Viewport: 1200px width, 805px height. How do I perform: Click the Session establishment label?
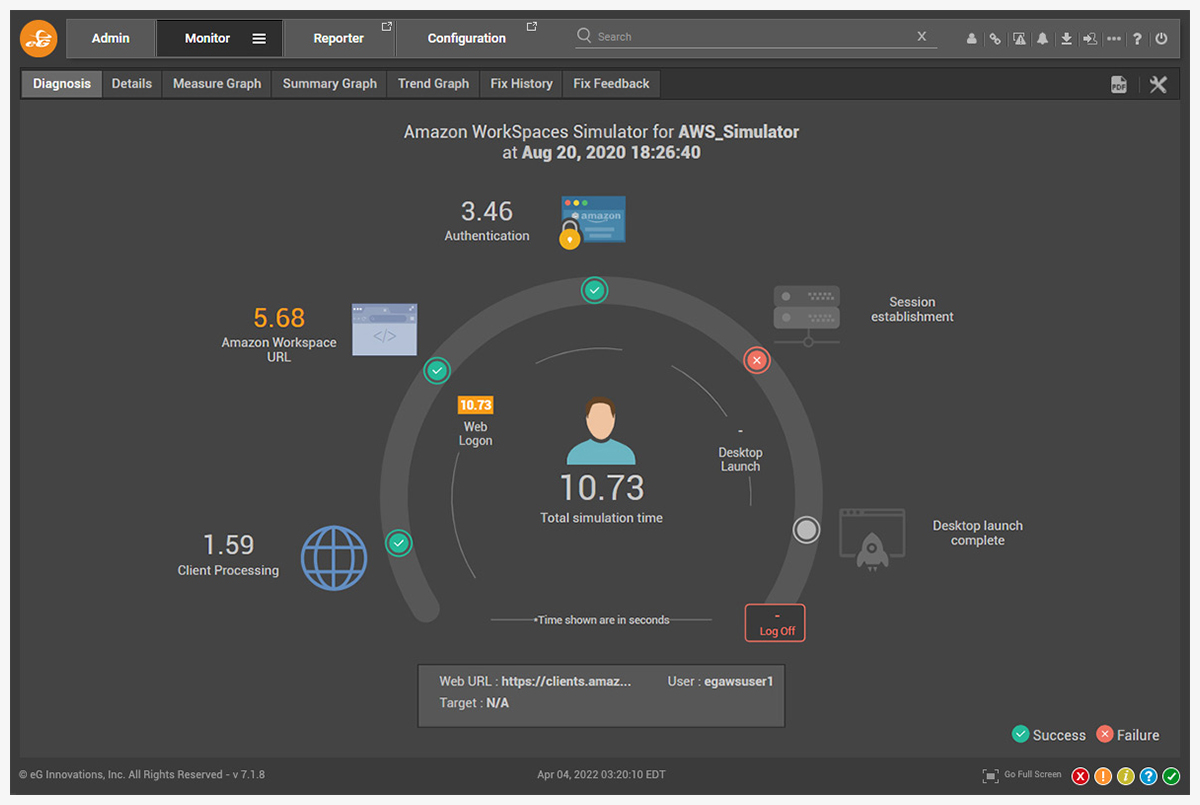912,309
